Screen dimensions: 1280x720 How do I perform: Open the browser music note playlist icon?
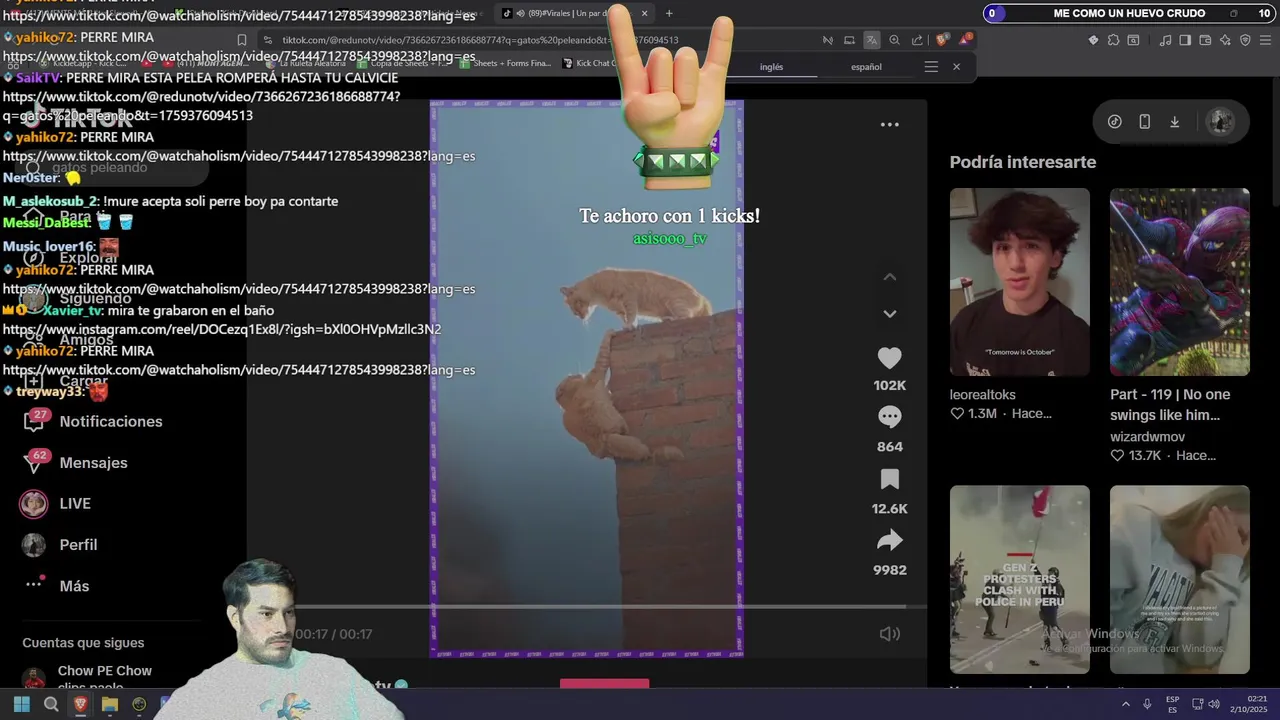pos(1165,40)
